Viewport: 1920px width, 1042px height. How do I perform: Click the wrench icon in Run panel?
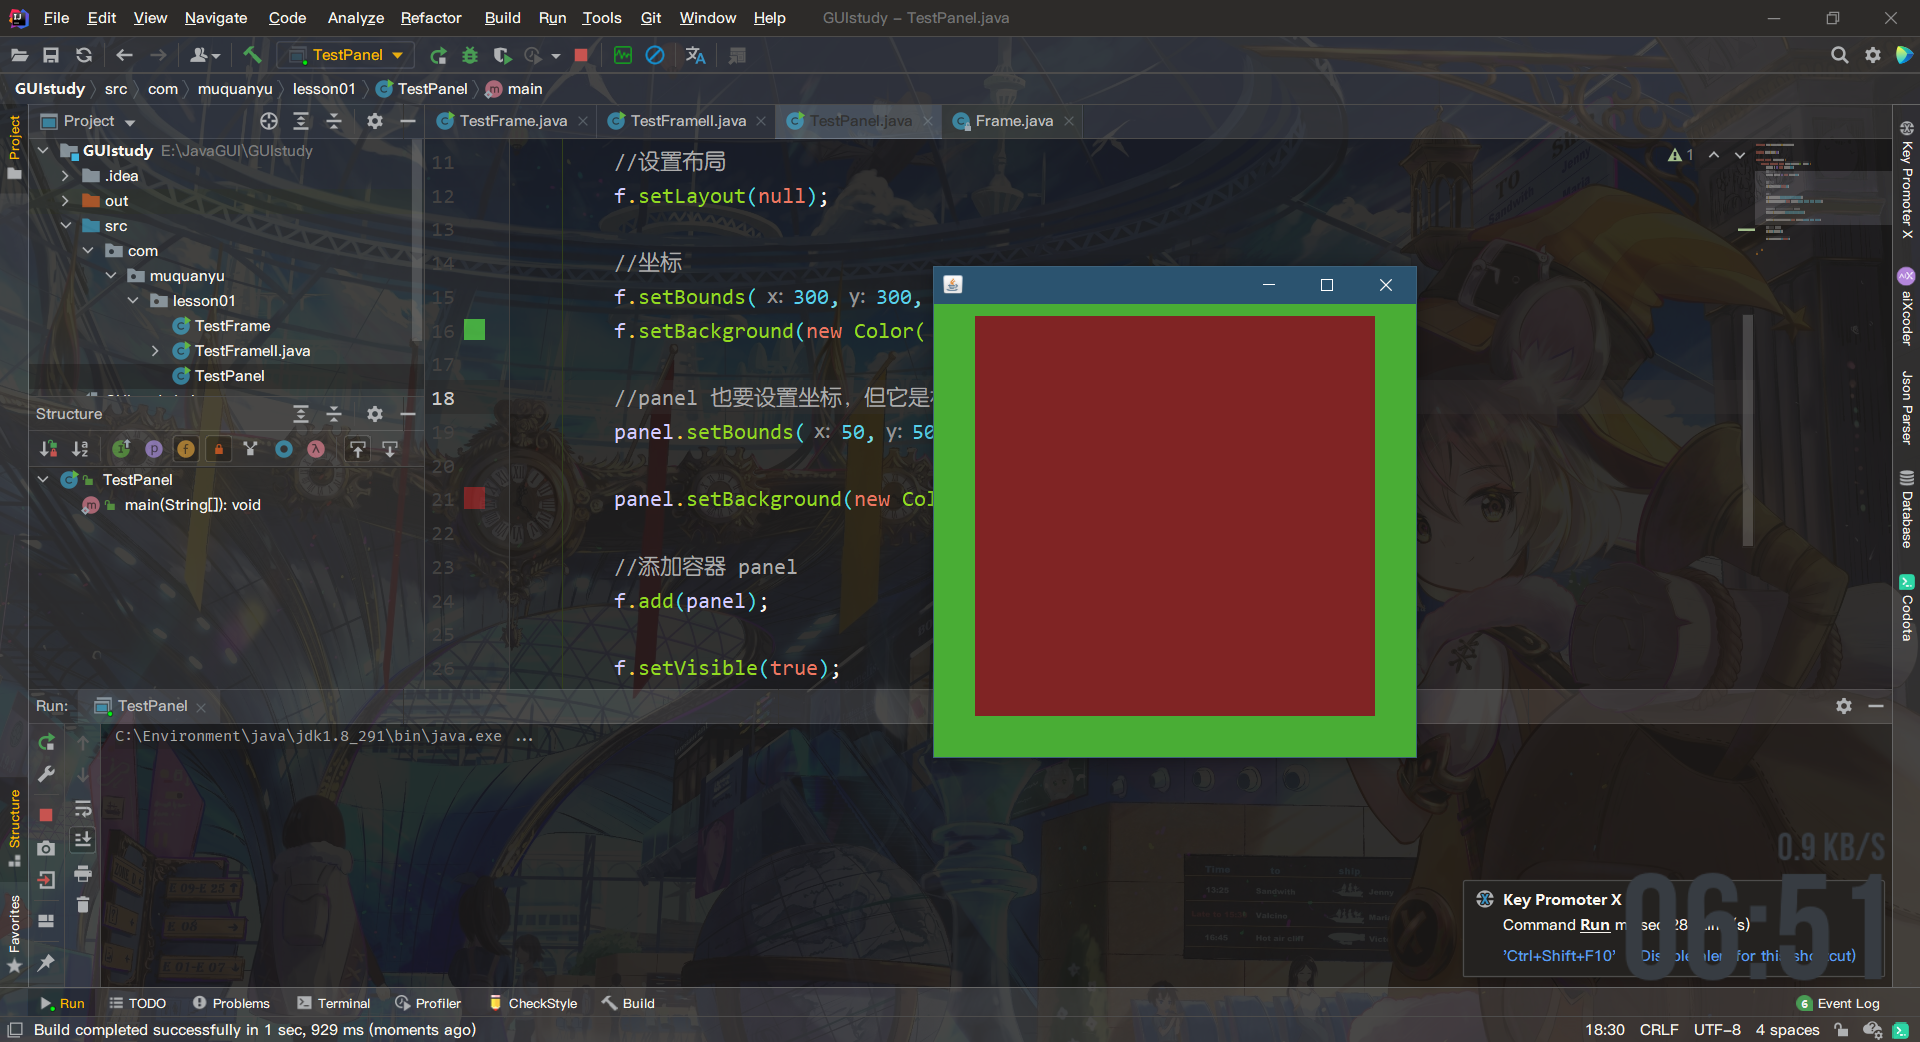pos(46,774)
